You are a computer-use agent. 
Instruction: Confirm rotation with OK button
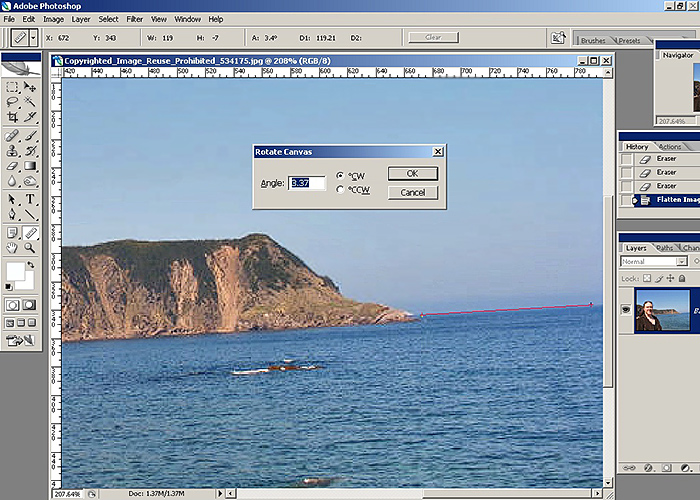[x=412, y=174]
